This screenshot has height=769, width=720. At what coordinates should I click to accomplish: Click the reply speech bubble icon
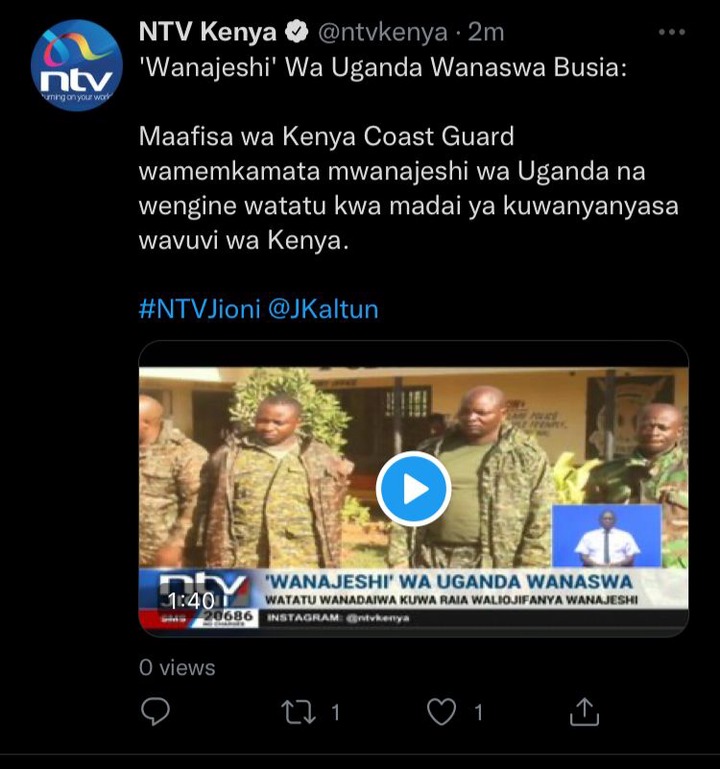pyautogui.click(x=155, y=712)
